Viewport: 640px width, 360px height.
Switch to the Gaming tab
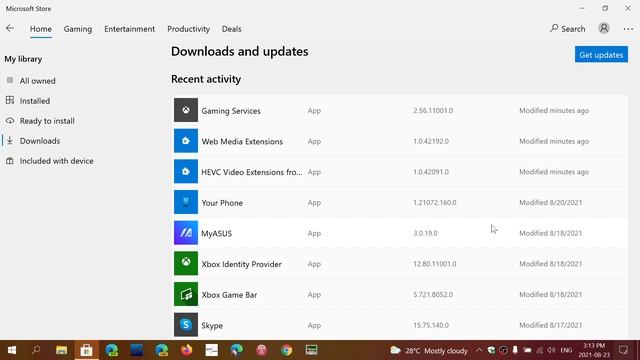click(x=78, y=29)
